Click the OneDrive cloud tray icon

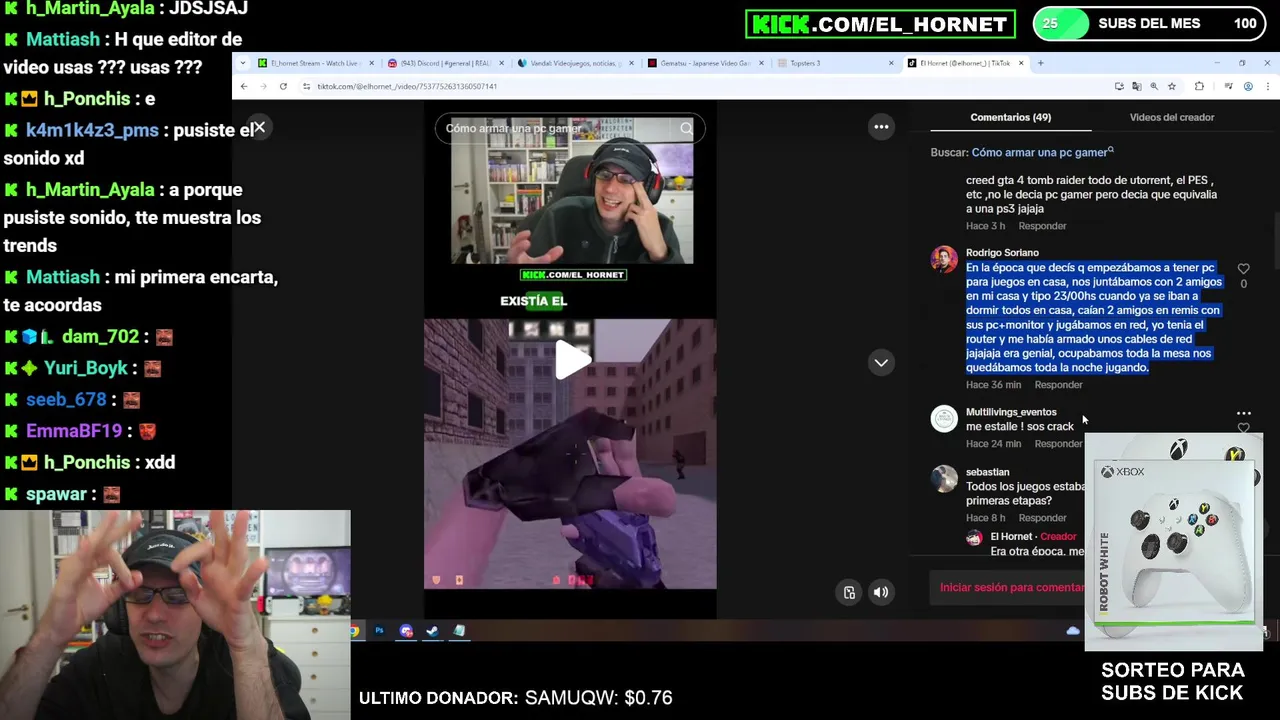coord(1073,631)
